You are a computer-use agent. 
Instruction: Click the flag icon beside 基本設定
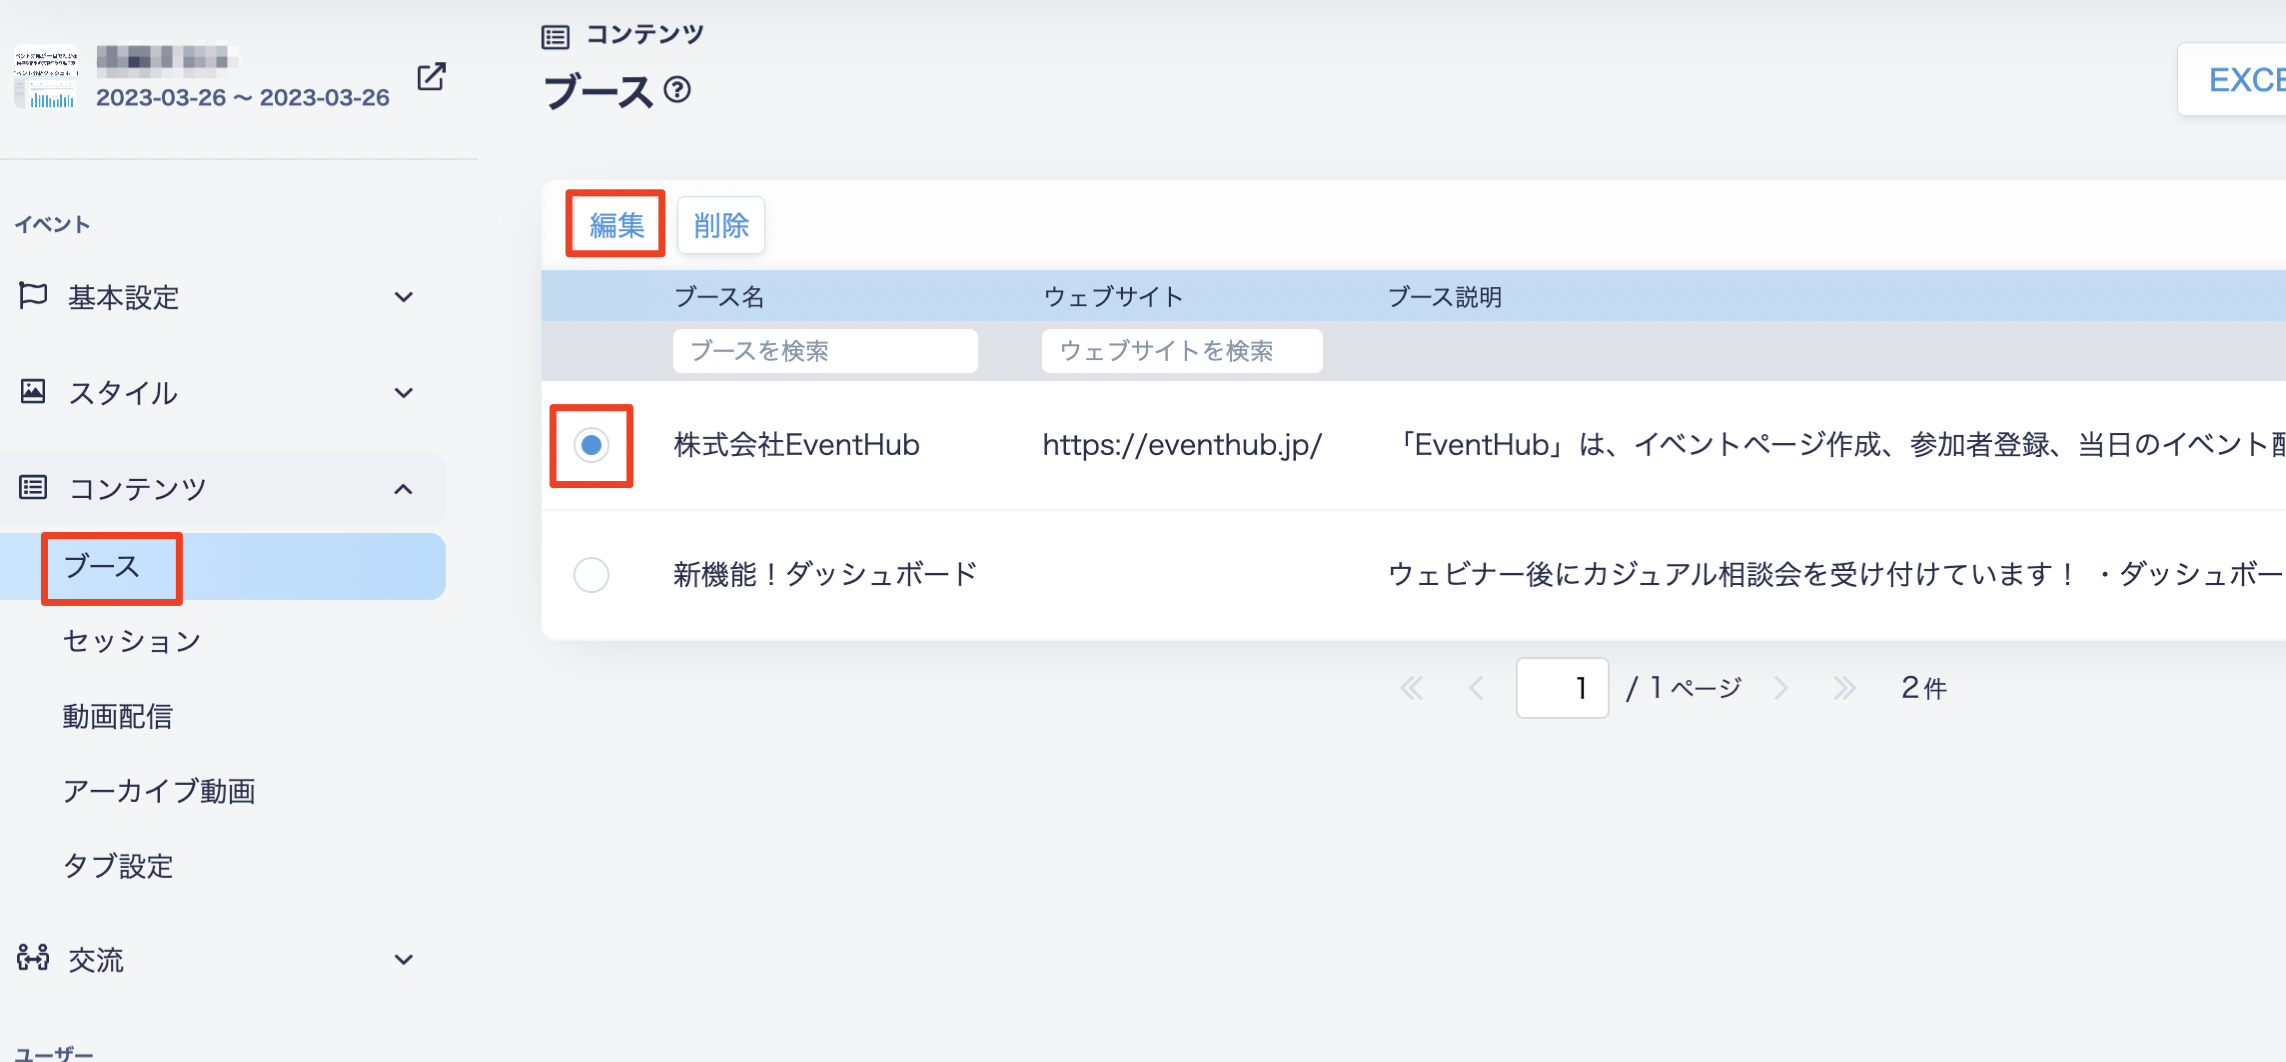pos(33,296)
